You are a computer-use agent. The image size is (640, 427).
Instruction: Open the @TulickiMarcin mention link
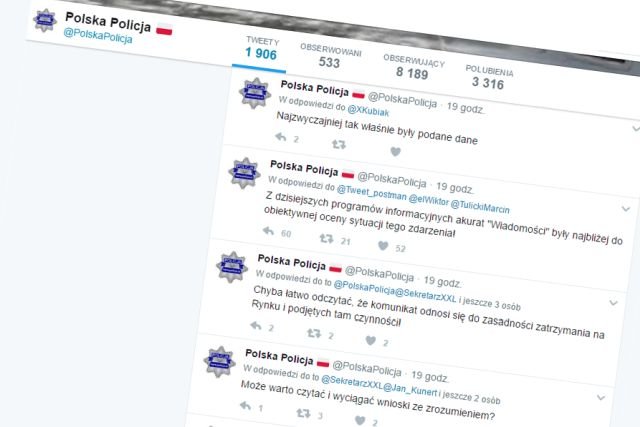480,206
